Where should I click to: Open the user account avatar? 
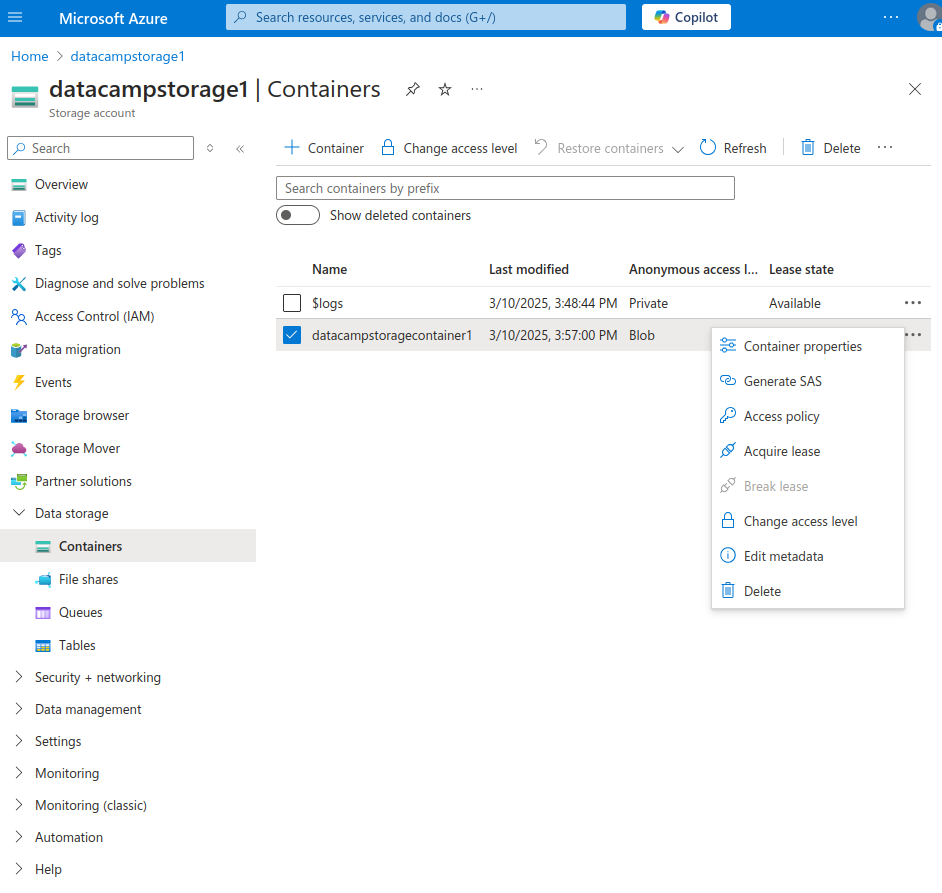929,17
